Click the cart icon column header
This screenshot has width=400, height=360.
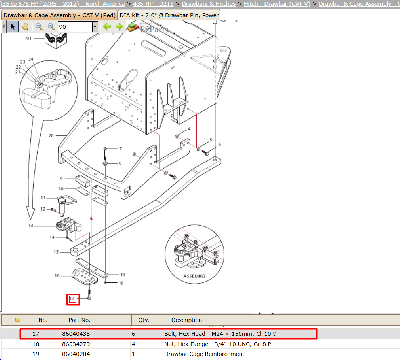tap(17, 320)
